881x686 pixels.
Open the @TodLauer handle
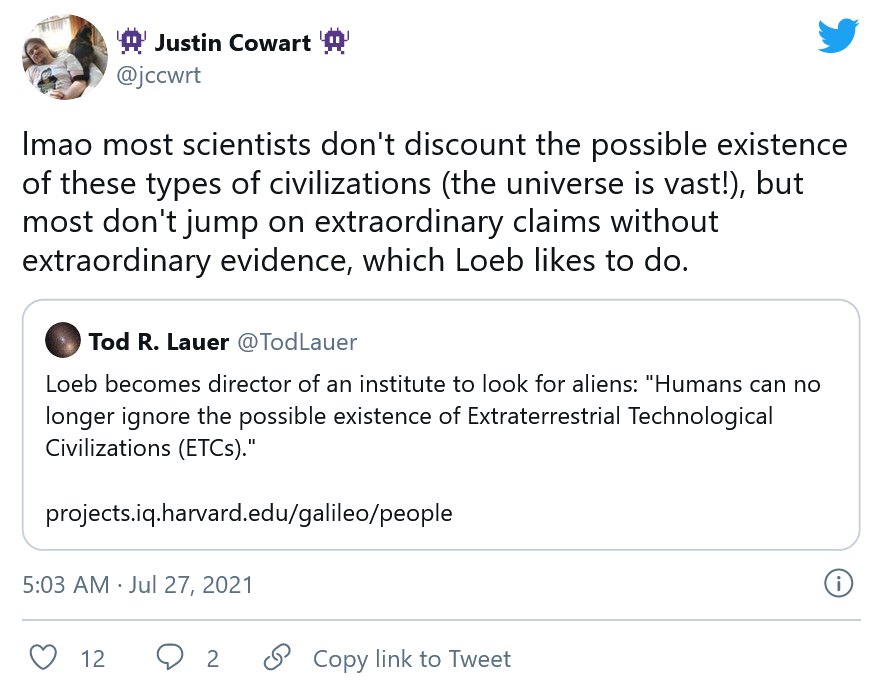tap(297, 342)
